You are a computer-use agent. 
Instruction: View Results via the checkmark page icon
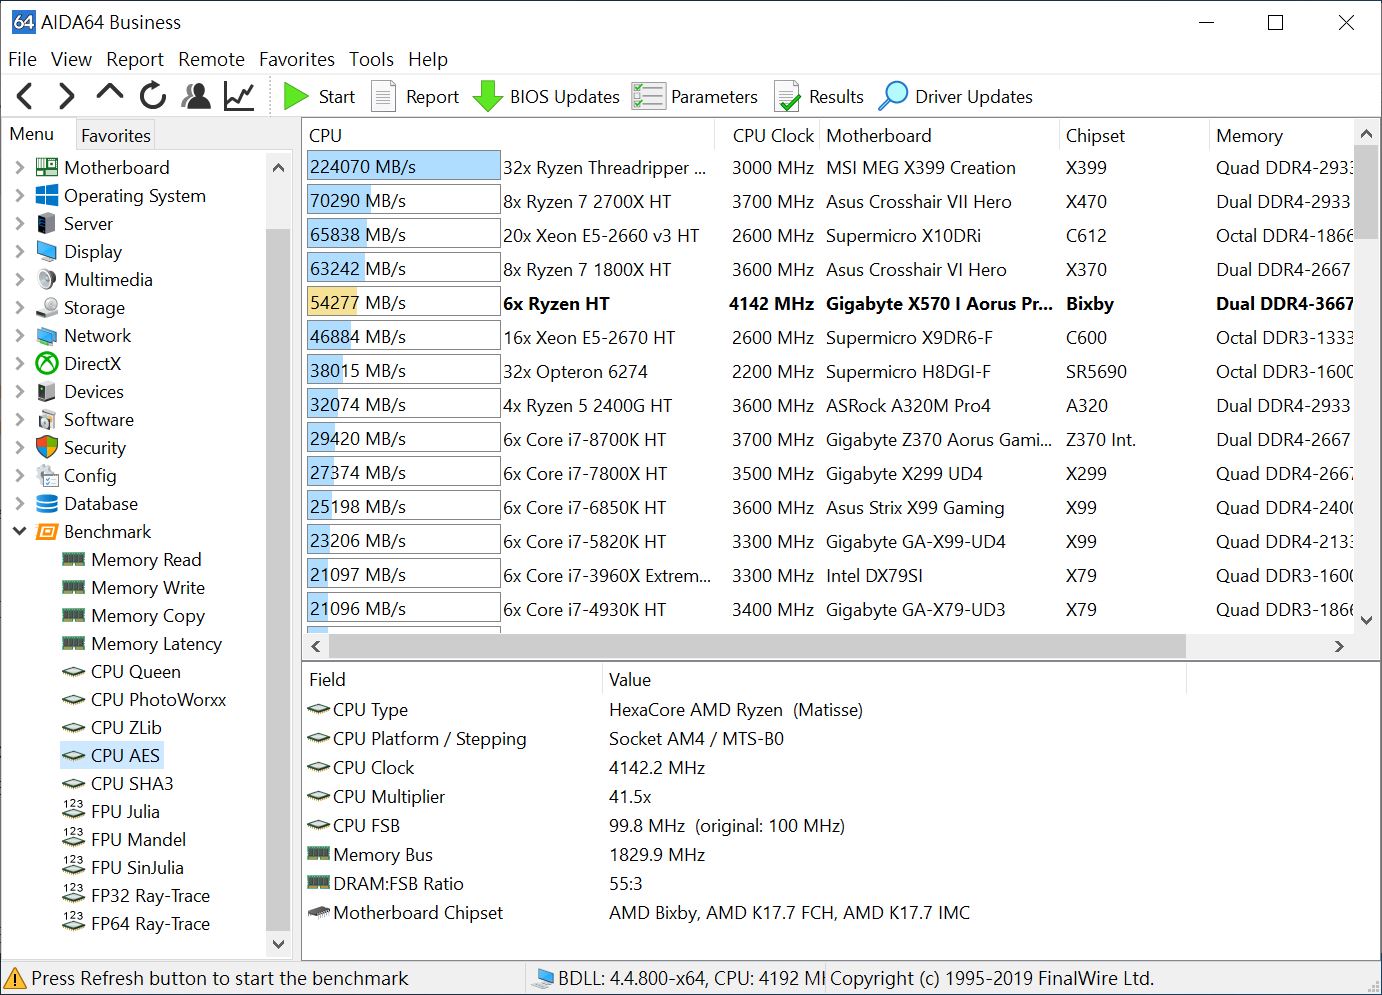[787, 95]
